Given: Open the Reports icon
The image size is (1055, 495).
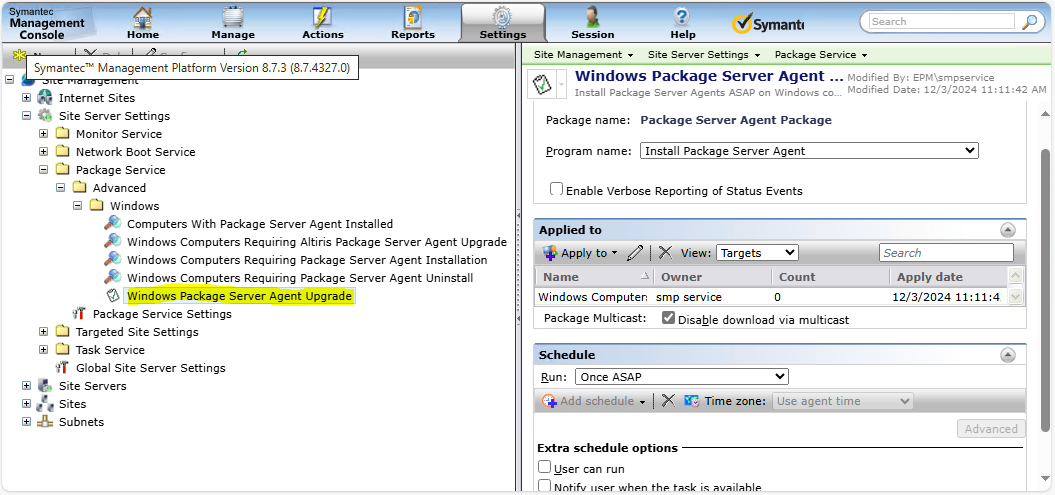Looking at the screenshot, I should coord(412,17).
